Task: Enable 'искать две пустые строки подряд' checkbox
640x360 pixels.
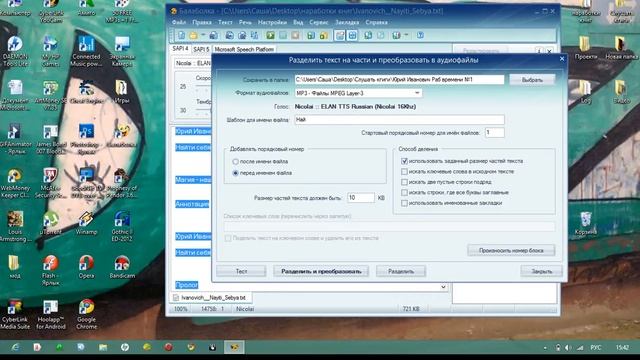Action: pos(404,182)
